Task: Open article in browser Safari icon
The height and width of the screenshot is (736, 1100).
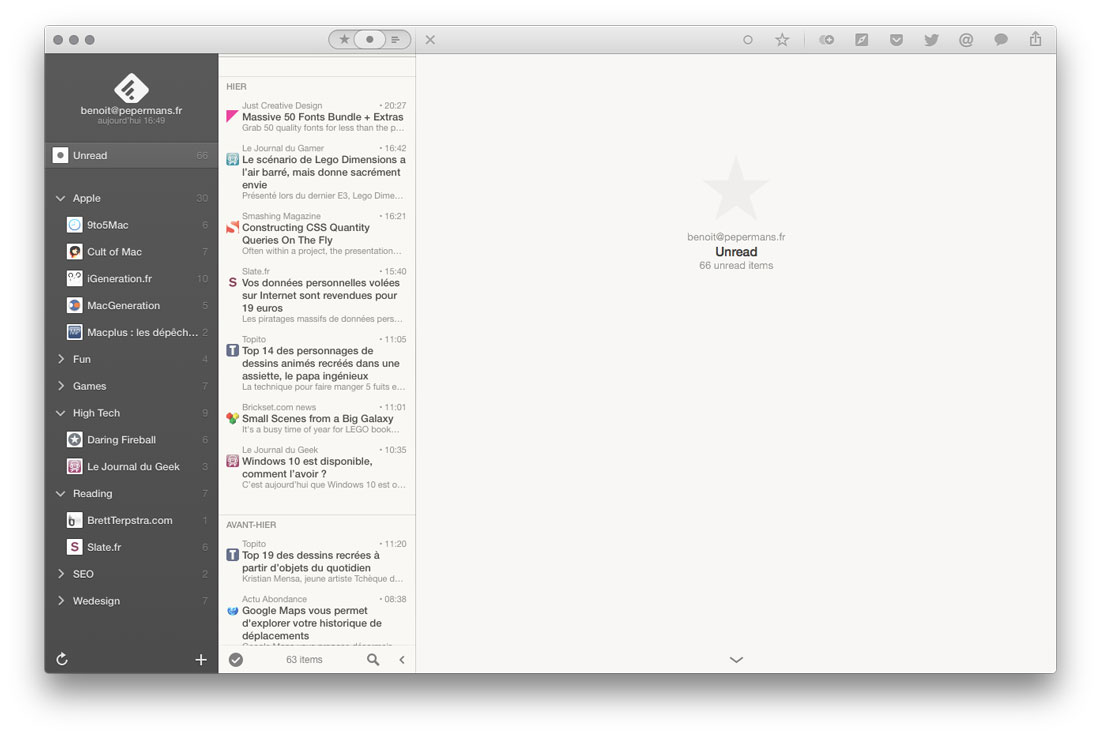Action: pyautogui.click(x=861, y=40)
